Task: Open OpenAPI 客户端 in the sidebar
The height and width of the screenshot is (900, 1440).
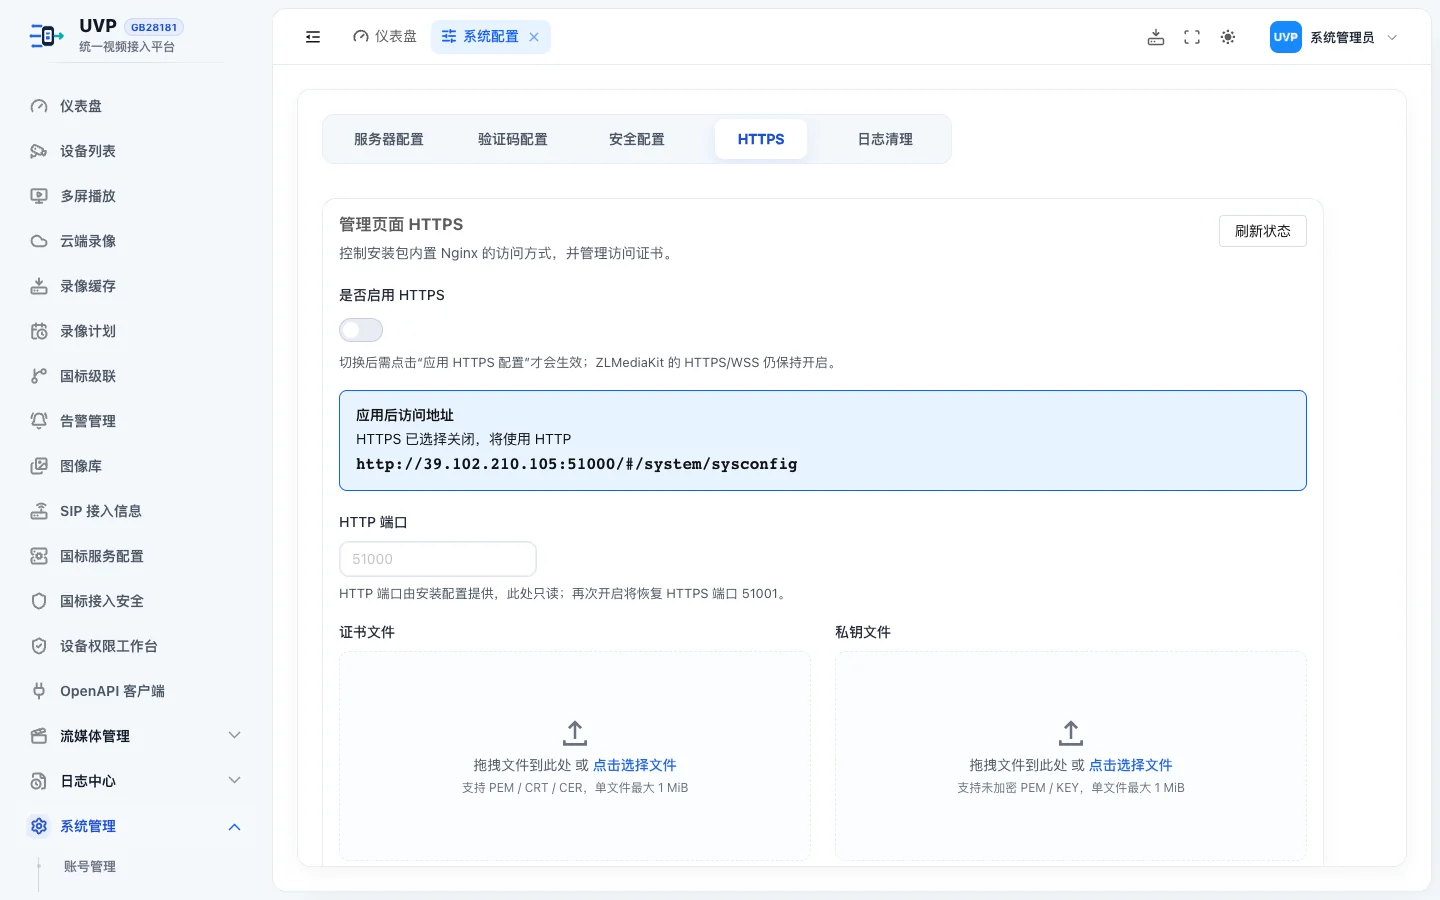Action: point(136,691)
